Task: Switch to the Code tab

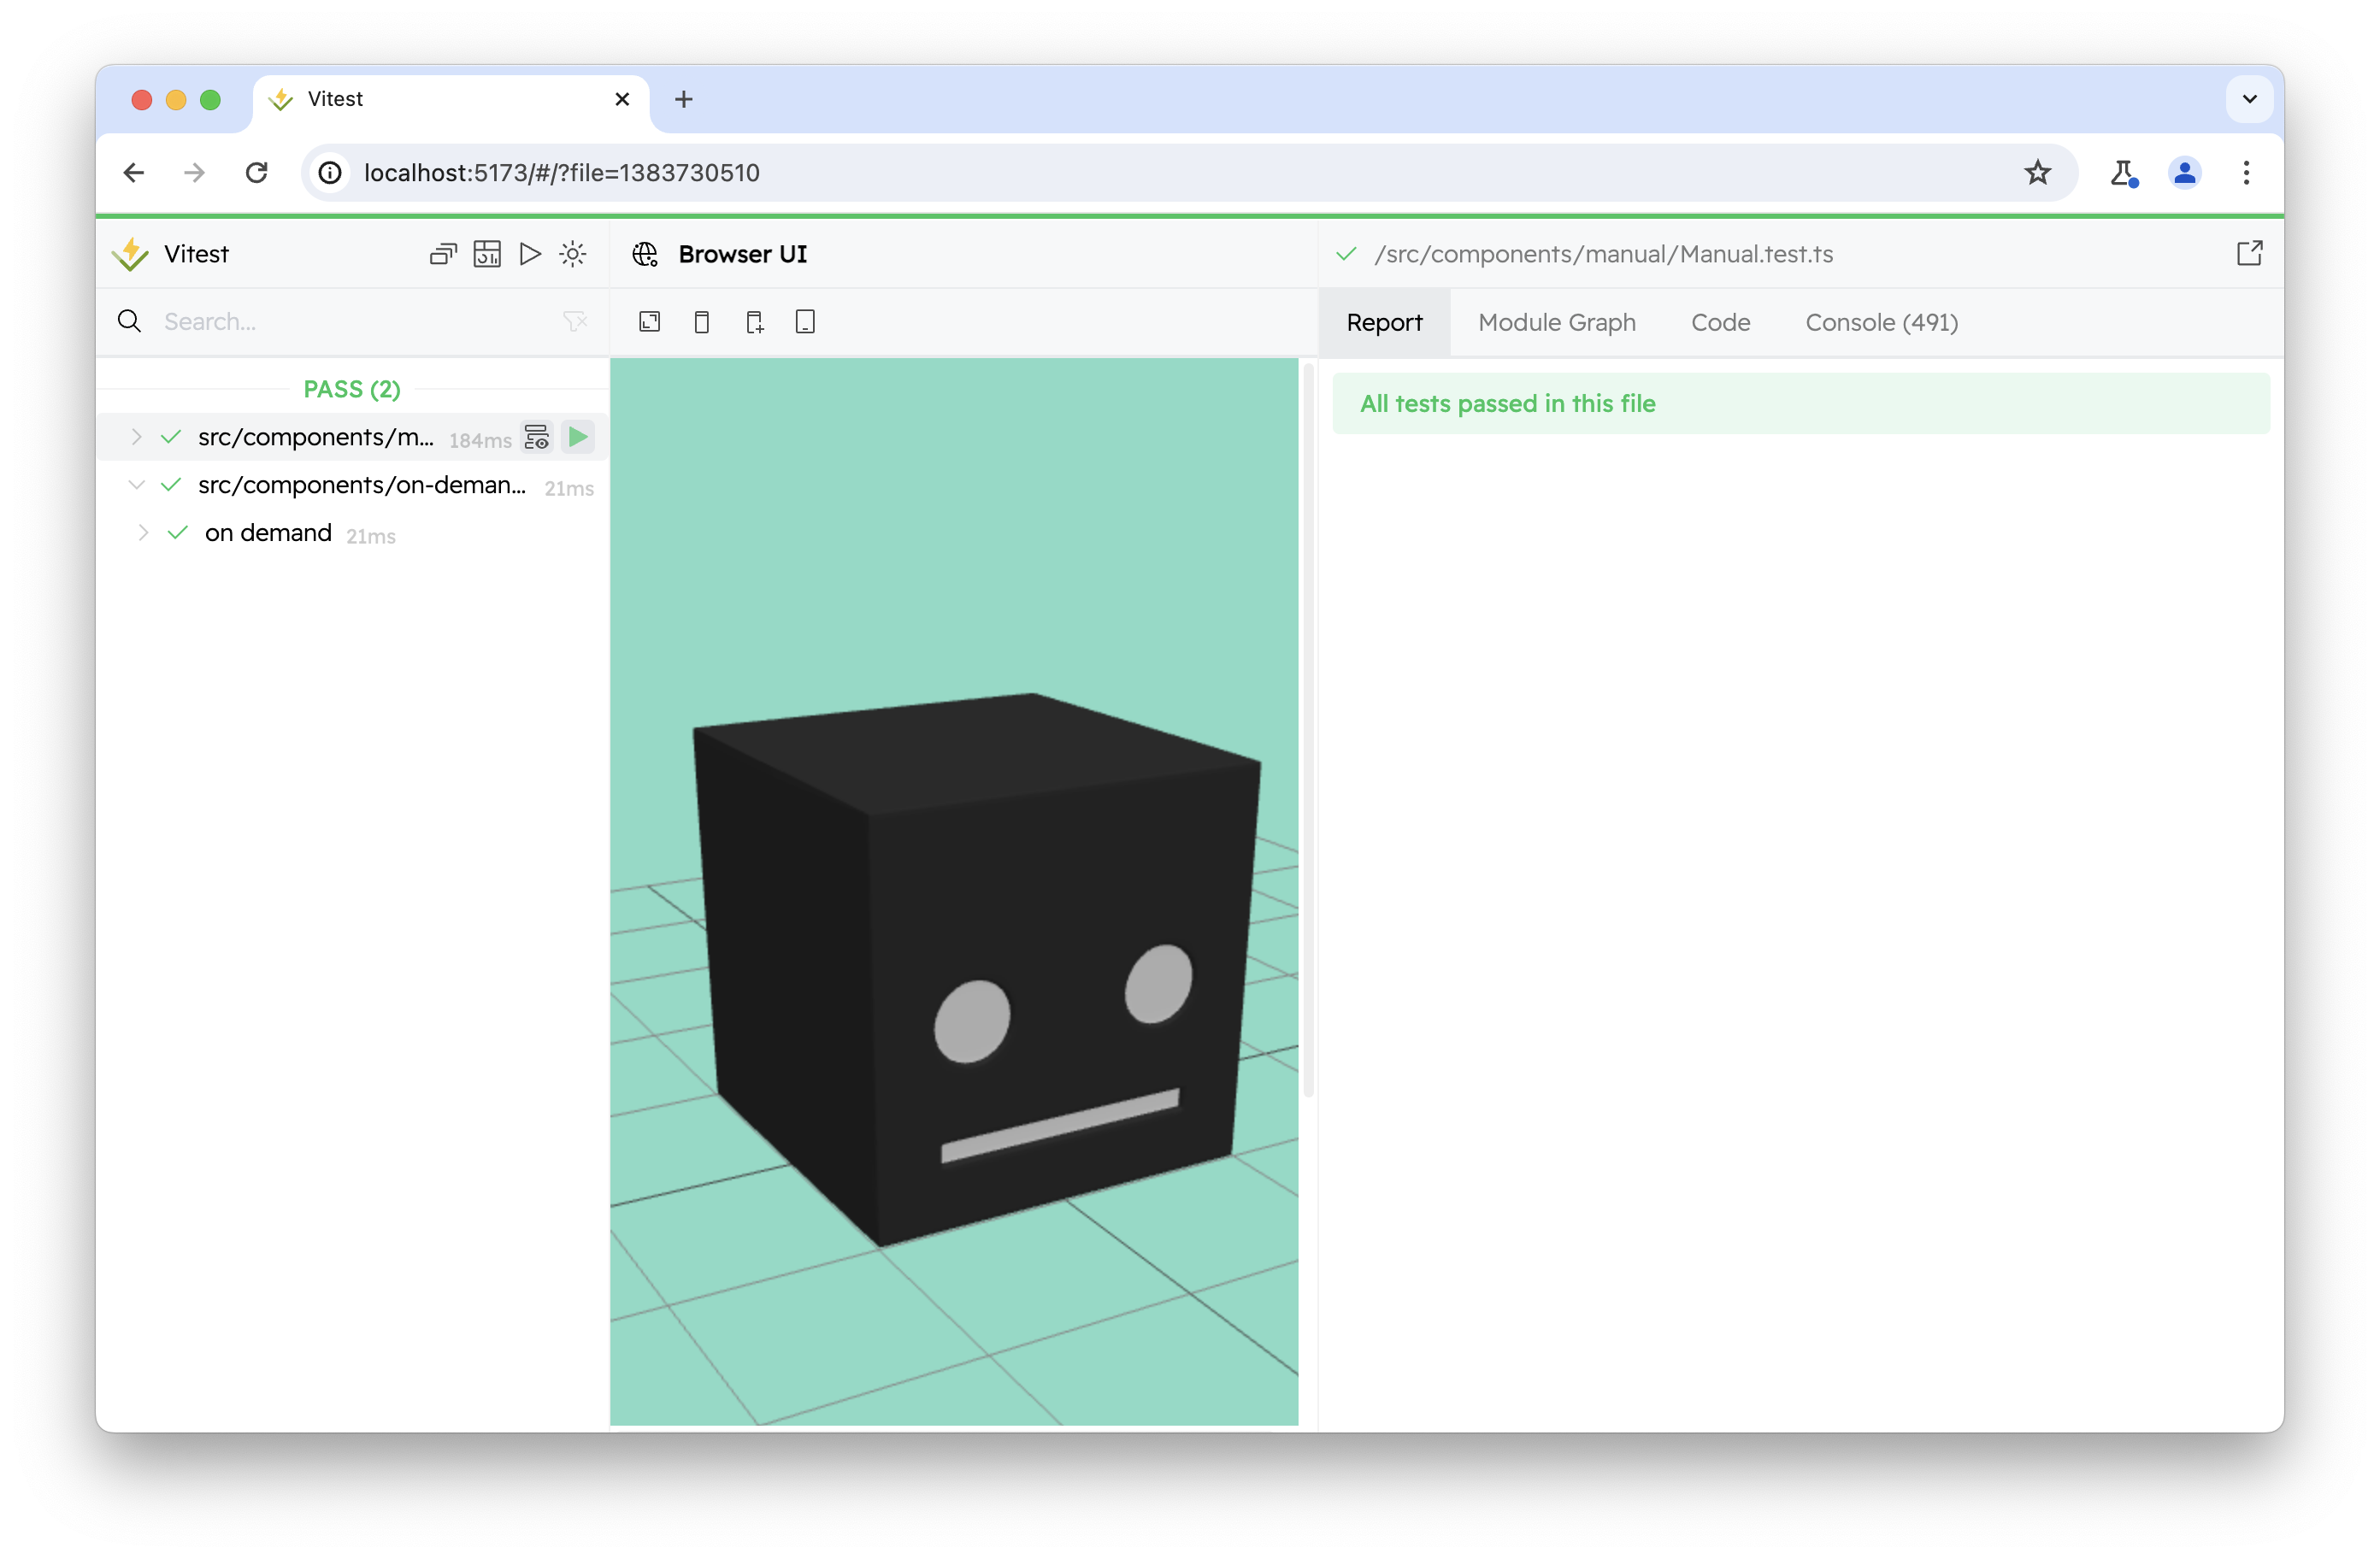Action: pos(1720,322)
